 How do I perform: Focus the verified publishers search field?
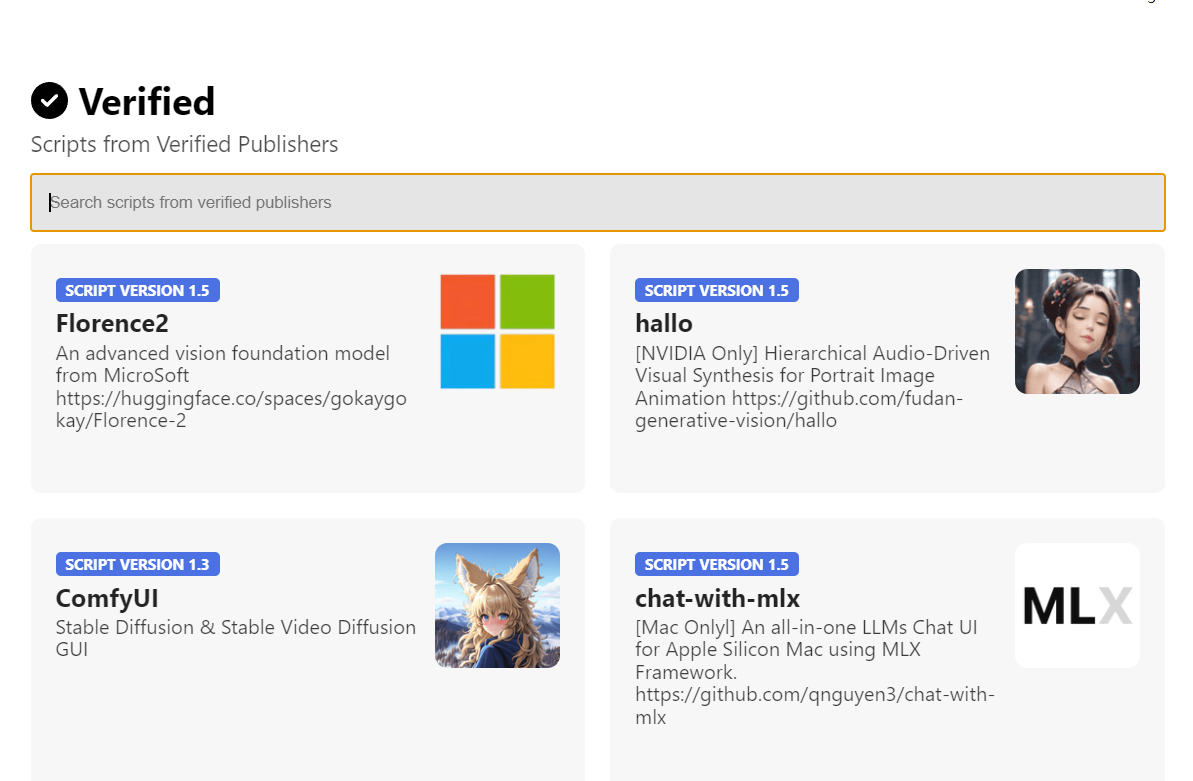(x=597, y=203)
